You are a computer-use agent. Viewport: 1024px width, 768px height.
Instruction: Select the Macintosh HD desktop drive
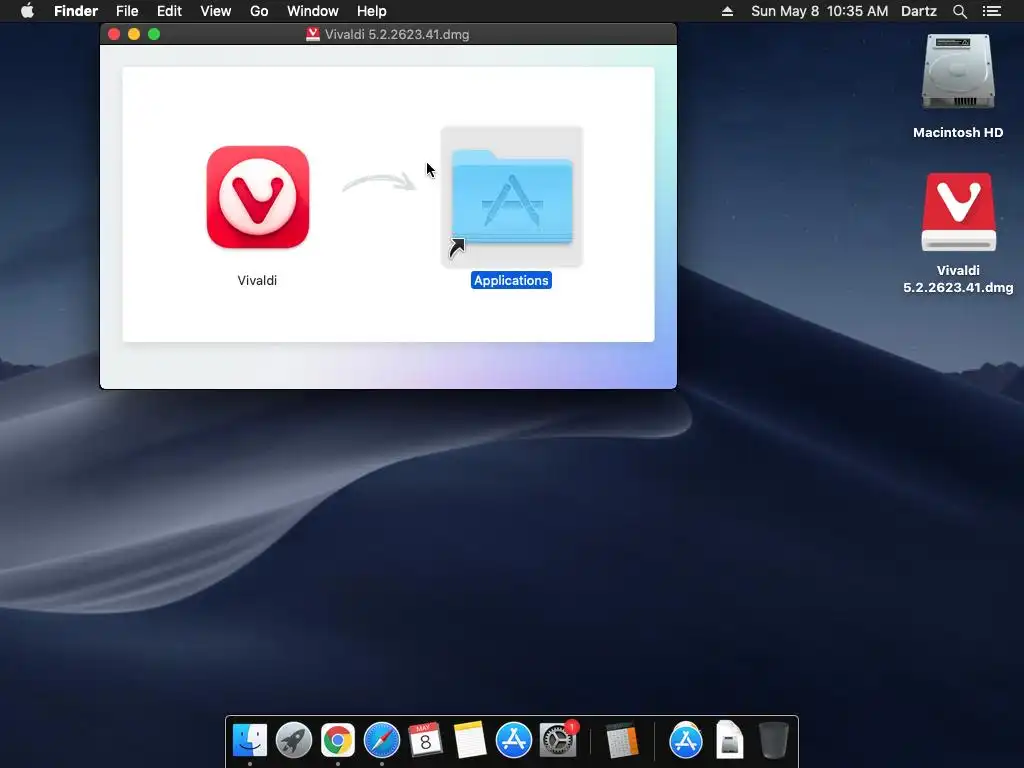point(958,72)
